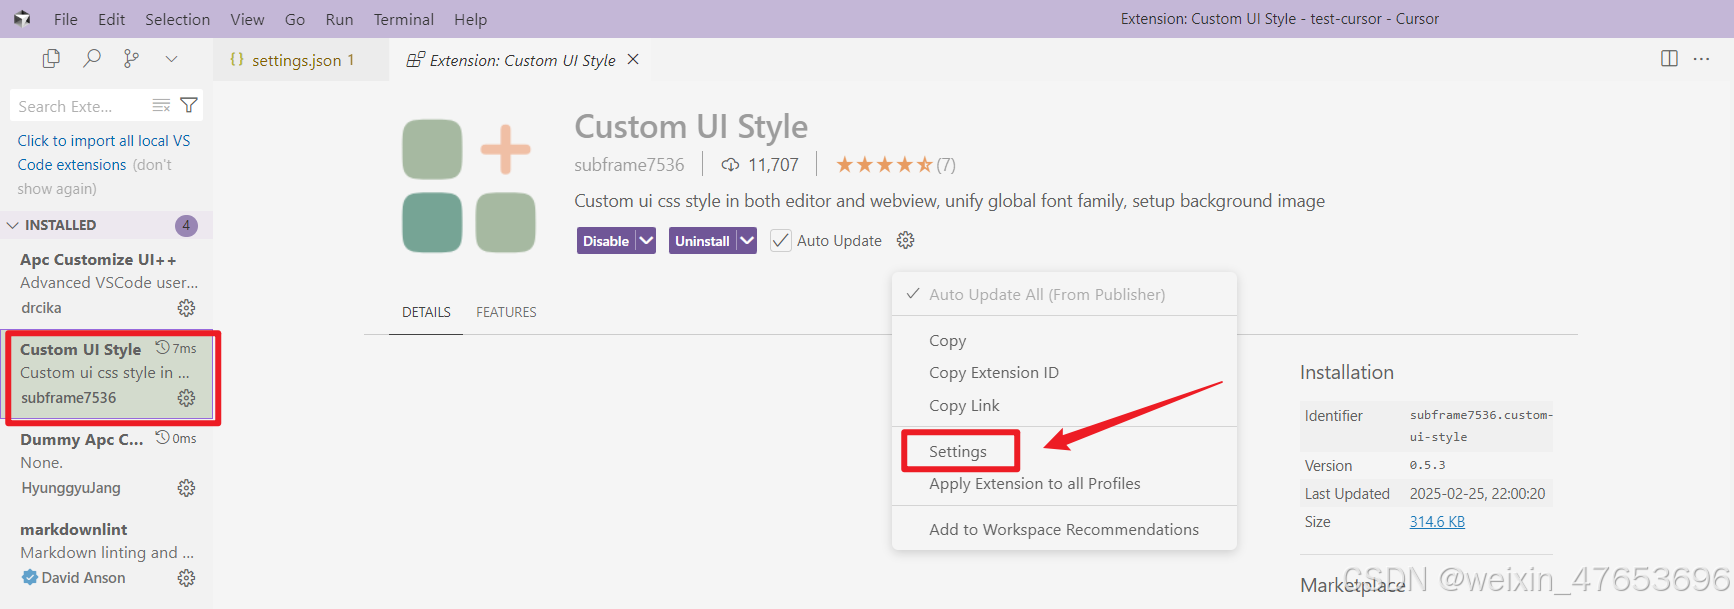
Task: Select Apc Customize UI++ extension
Action: (107, 283)
